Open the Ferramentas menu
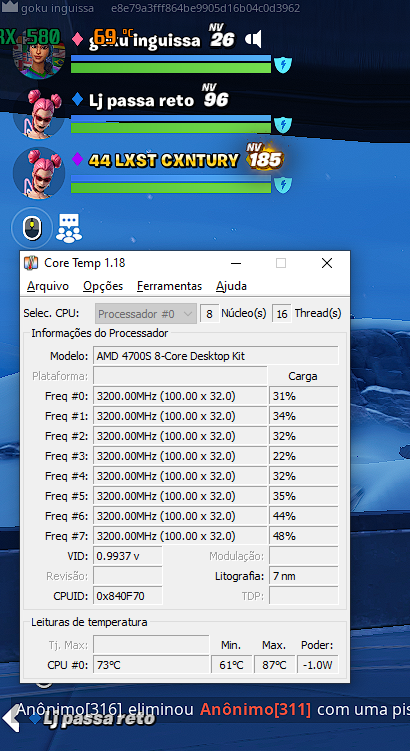Viewport: 410px width, 751px height. pos(170,286)
